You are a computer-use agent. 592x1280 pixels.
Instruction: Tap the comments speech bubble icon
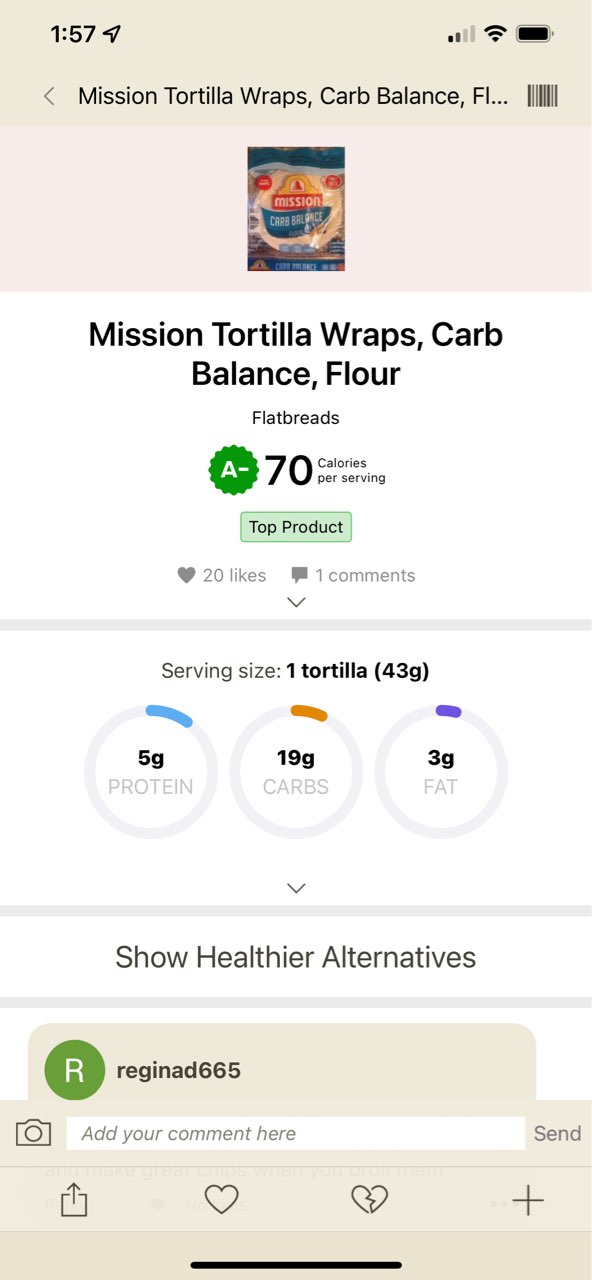click(300, 574)
